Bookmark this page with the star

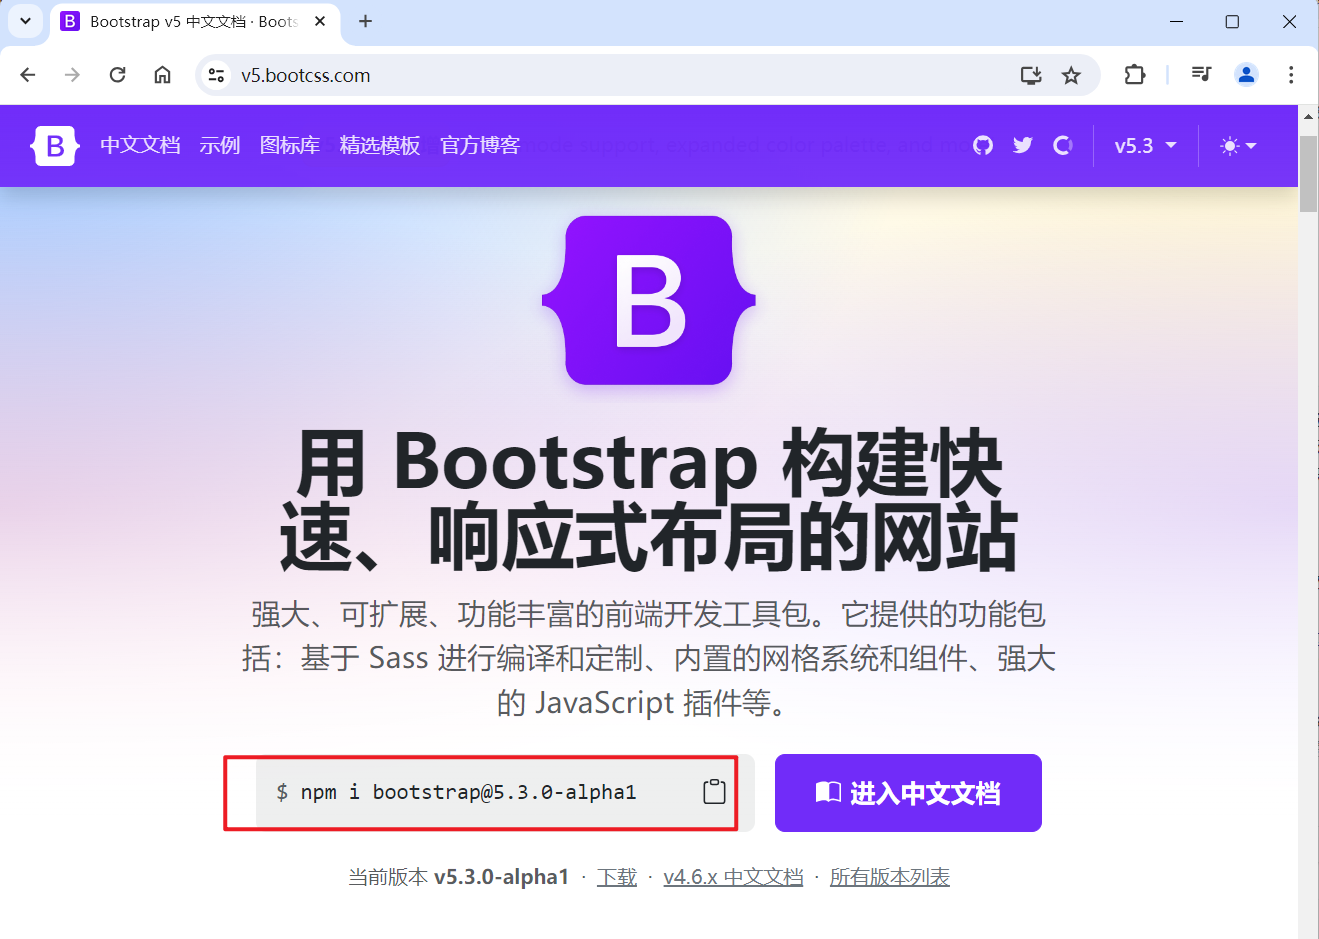[x=1071, y=75]
